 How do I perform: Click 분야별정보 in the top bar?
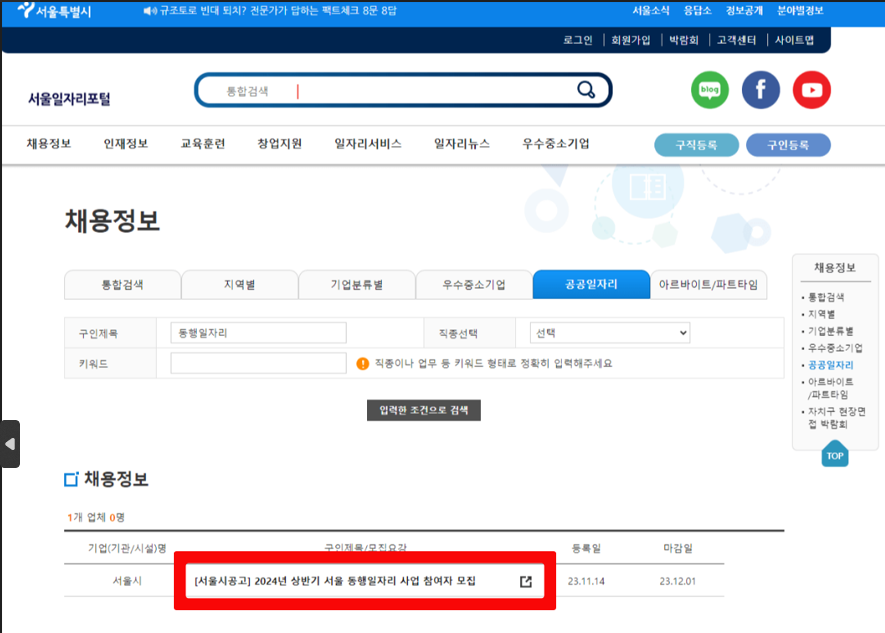tap(800, 11)
